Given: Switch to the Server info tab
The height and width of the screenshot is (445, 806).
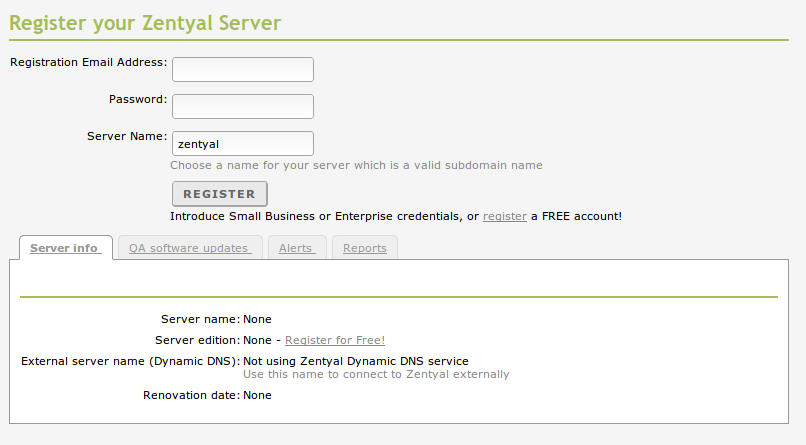Looking at the screenshot, I should click(x=64, y=248).
